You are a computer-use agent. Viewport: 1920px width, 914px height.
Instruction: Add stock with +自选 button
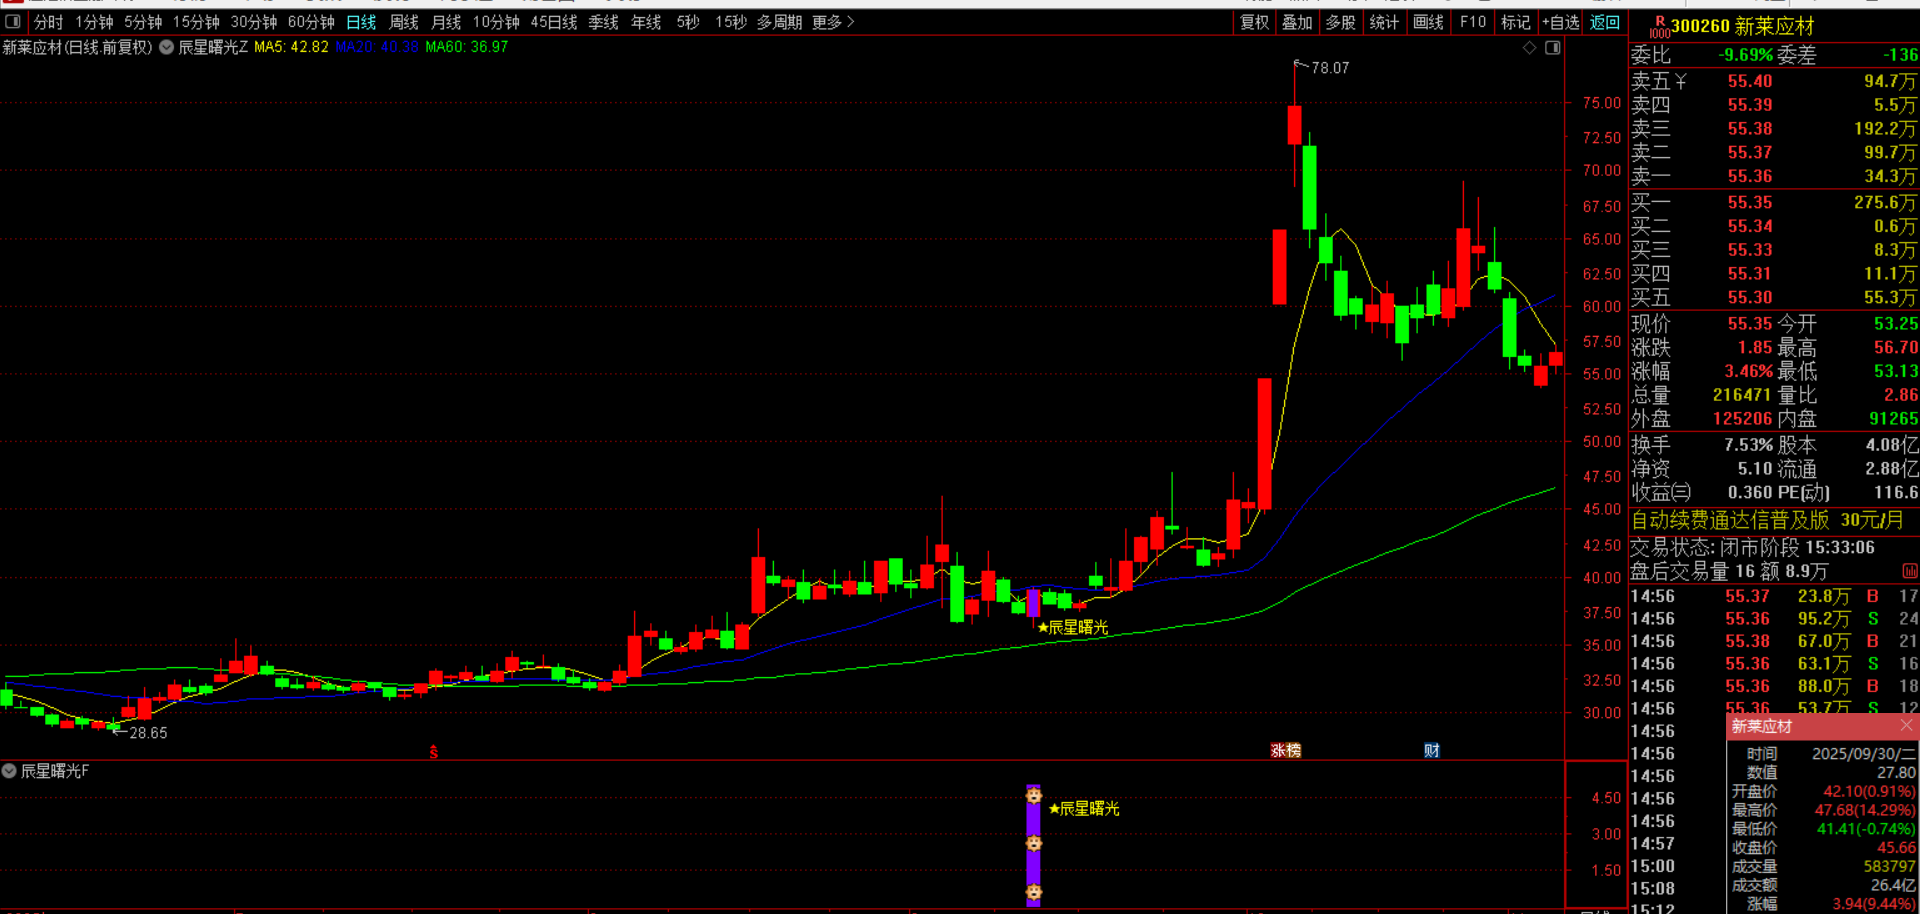[1560, 22]
